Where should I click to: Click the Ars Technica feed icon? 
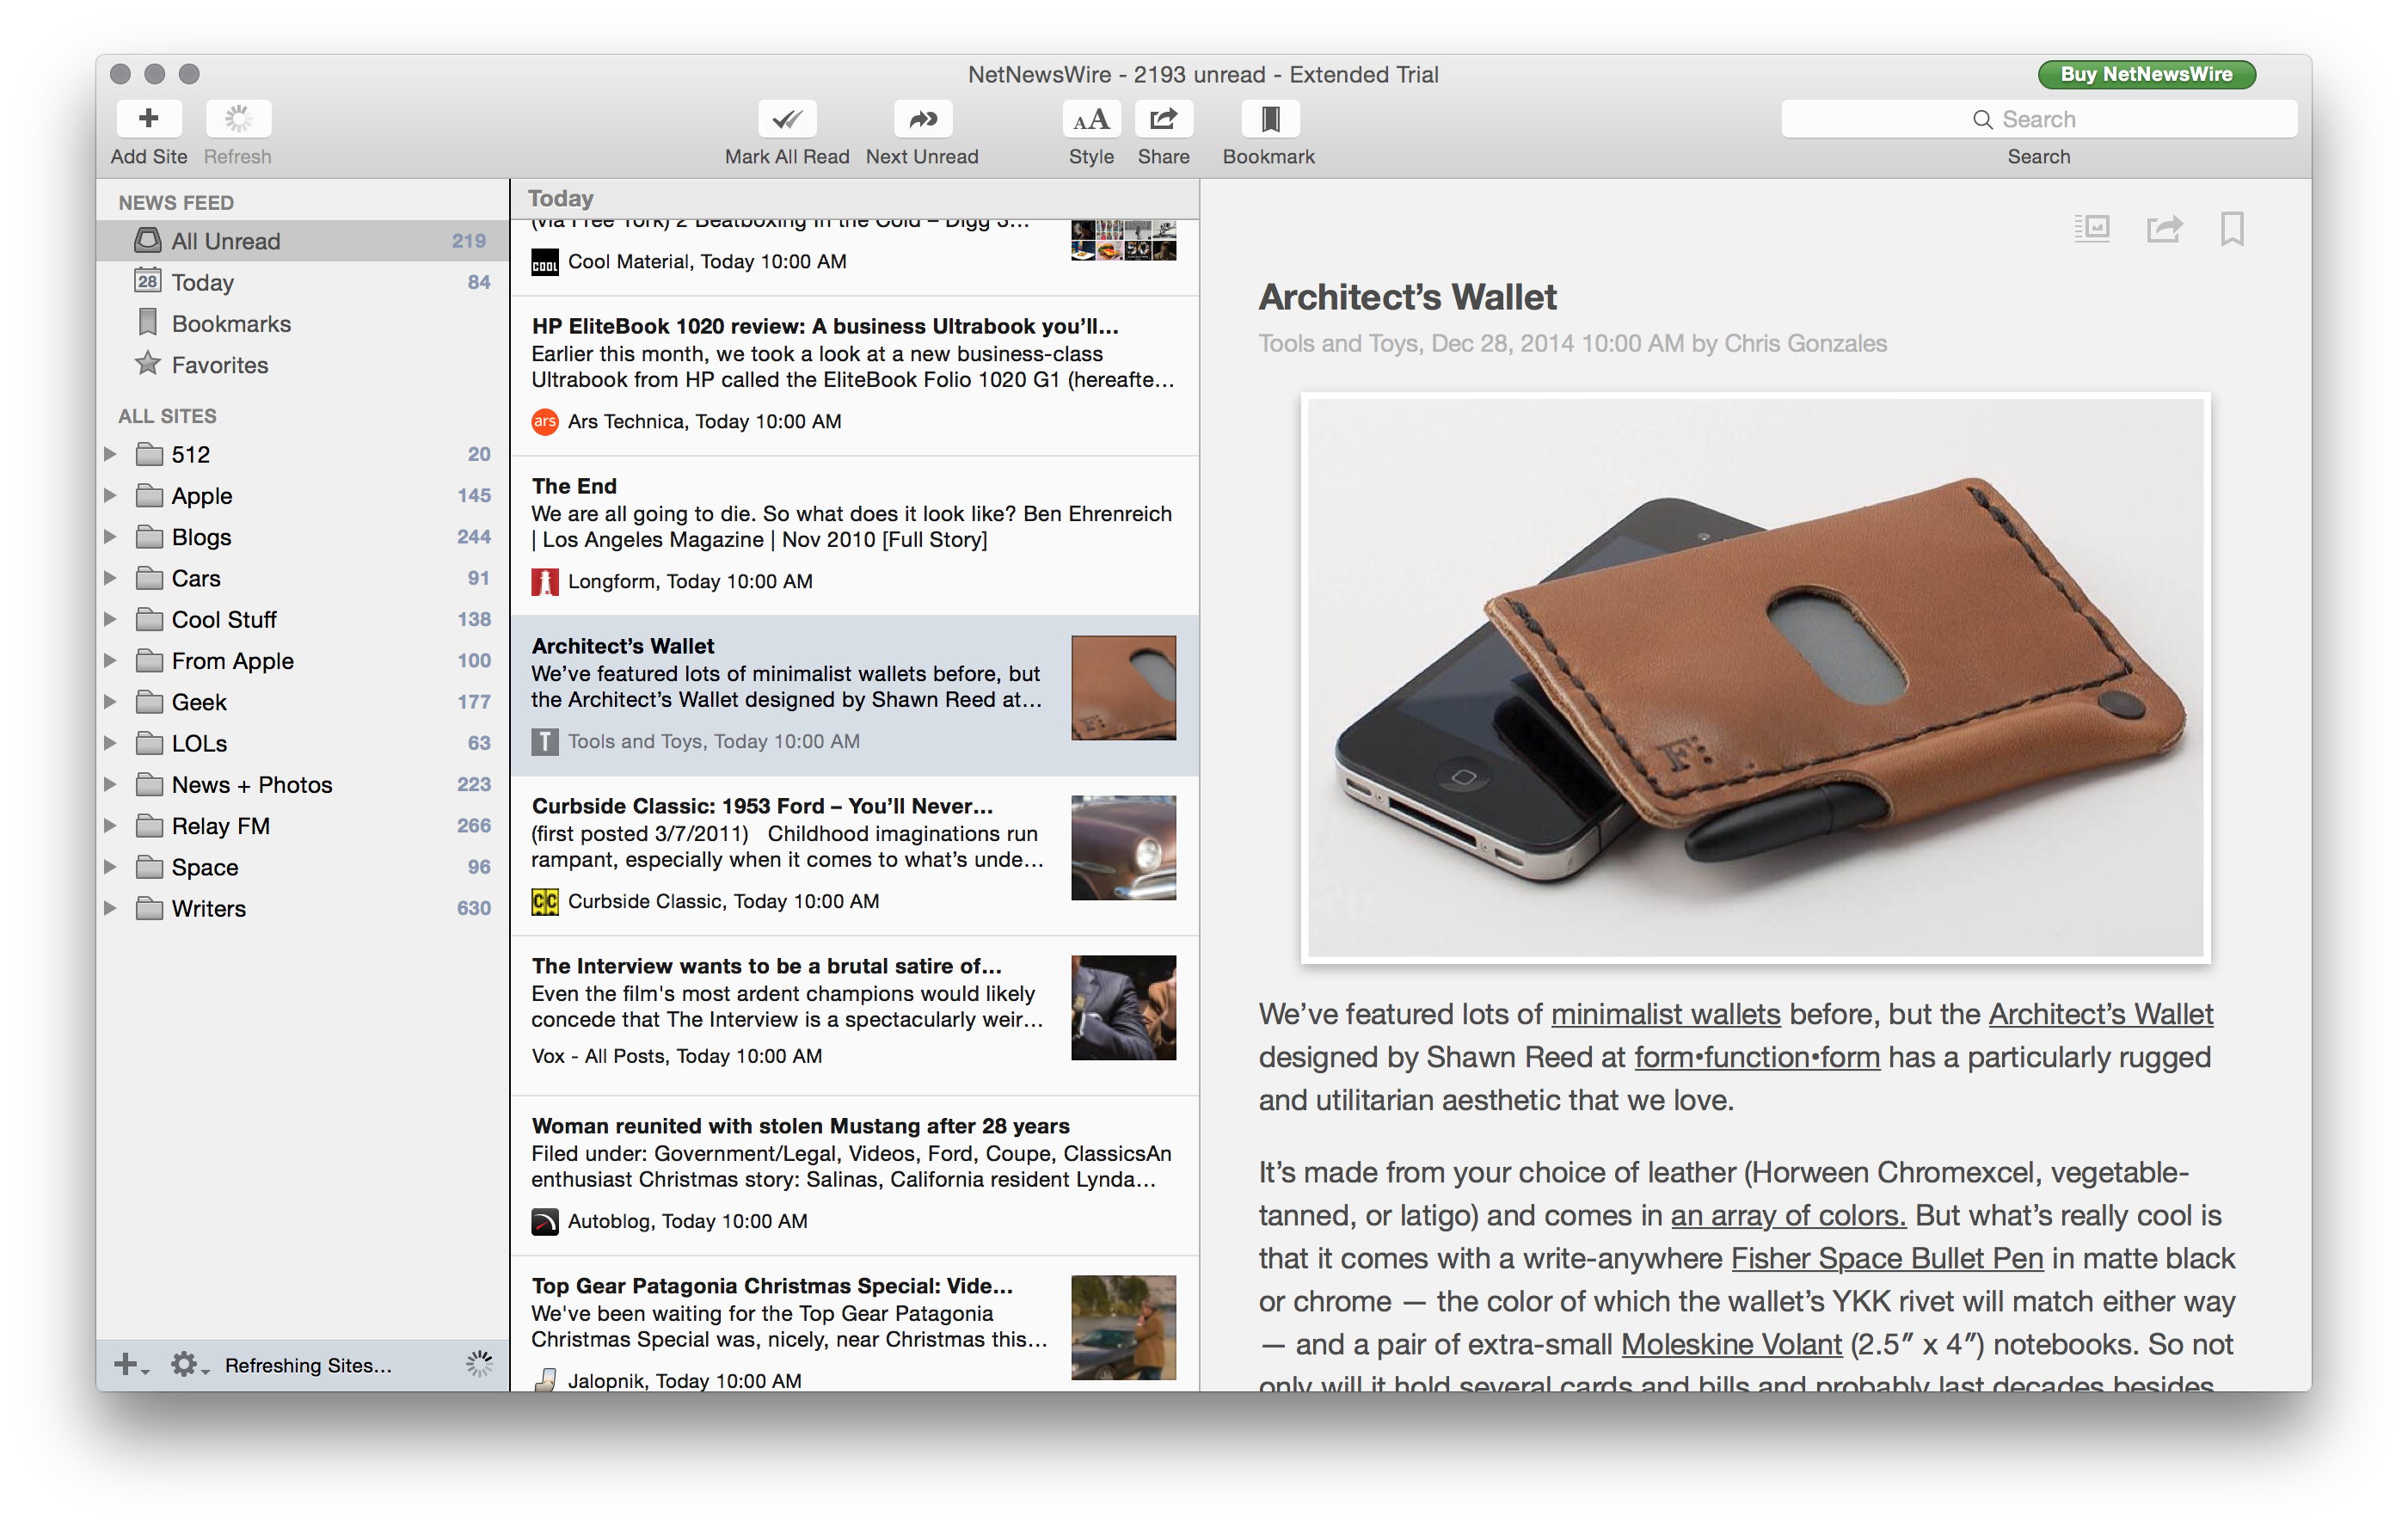[544, 421]
